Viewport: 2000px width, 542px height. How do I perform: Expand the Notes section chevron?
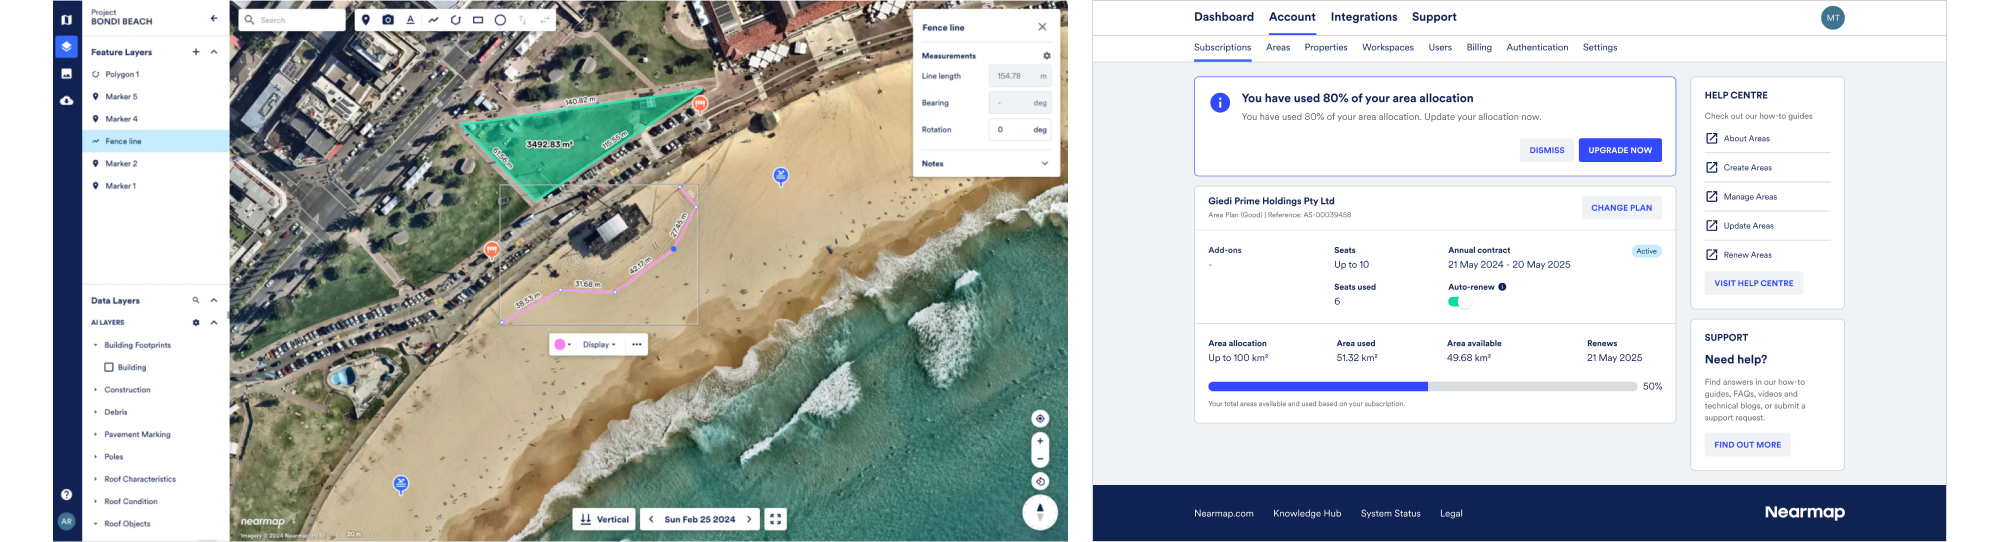[x=1045, y=164]
